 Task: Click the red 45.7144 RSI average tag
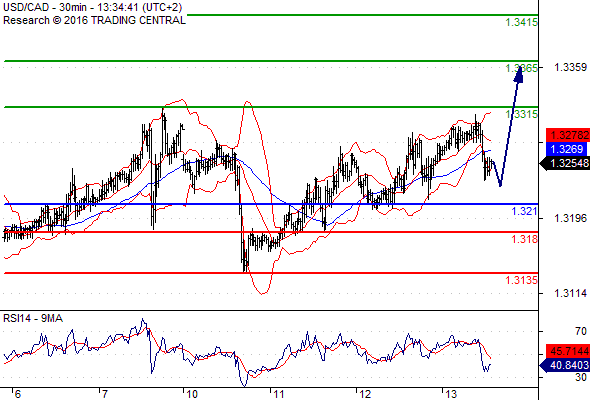(x=568, y=351)
